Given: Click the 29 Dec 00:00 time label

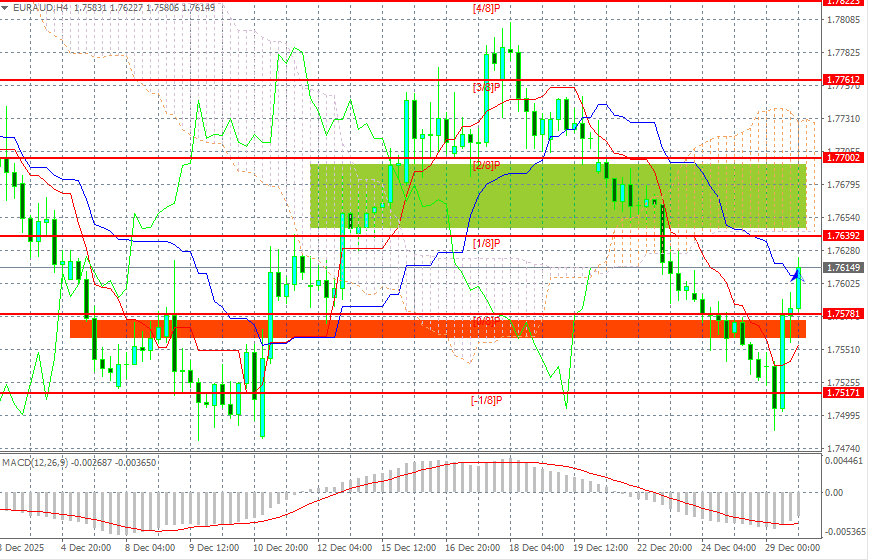Looking at the screenshot, I should tap(793, 548).
